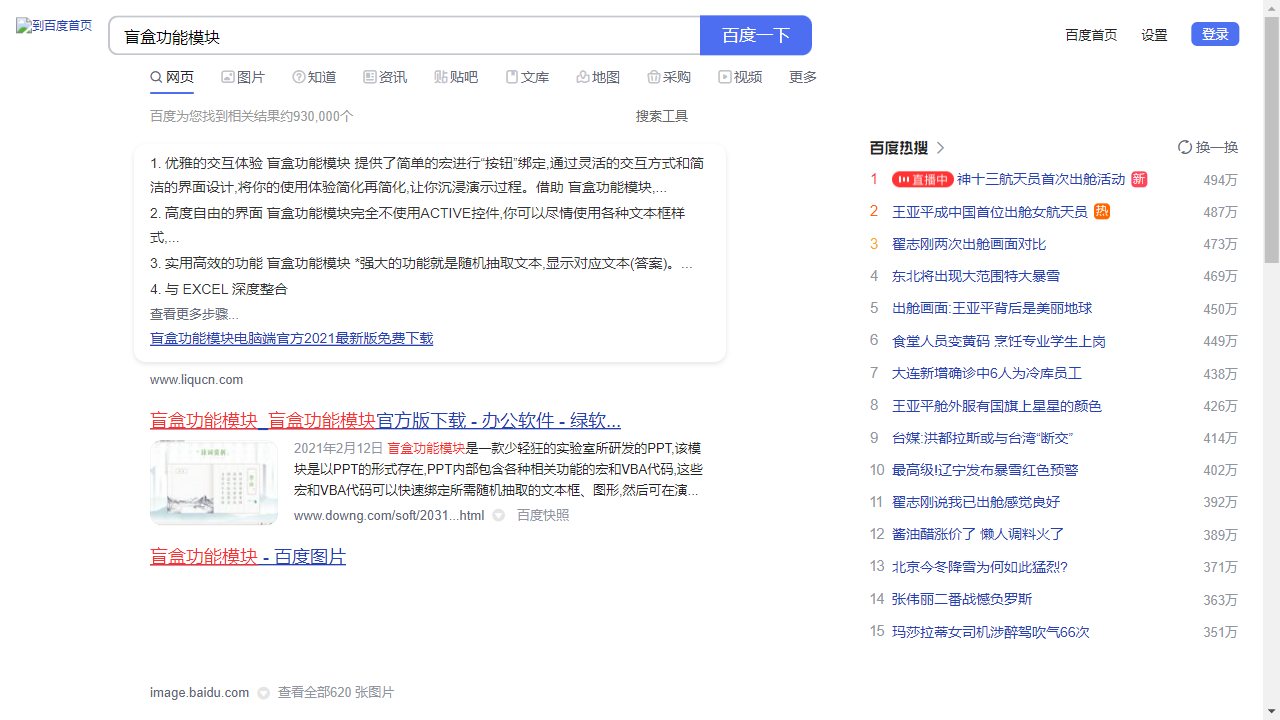Open hot search 王亚平成中国首位出舱女航天员
This screenshot has height=720, width=1280.
tap(990, 212)
